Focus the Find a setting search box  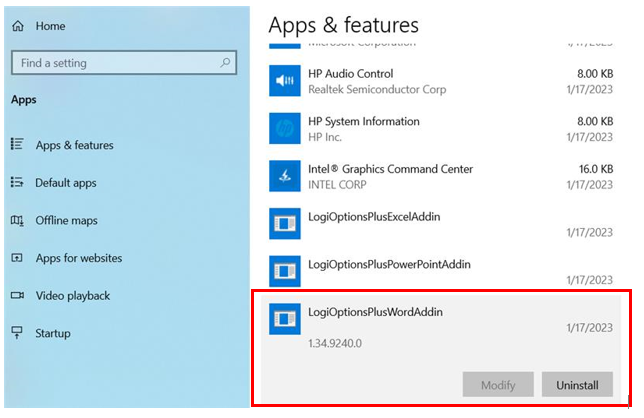tap(115, 63)
